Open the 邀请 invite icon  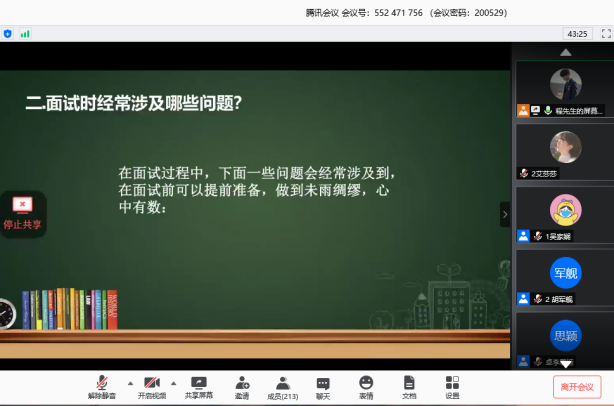point(242,383)
